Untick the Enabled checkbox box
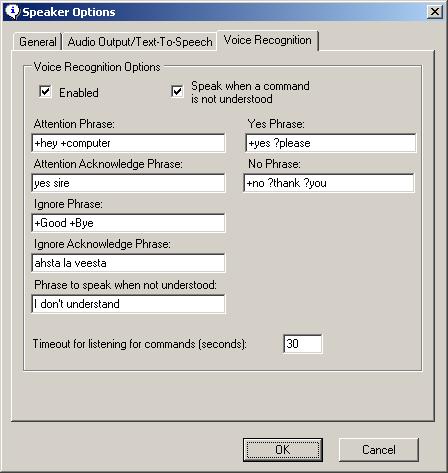Image resolution: width=448 pixels, height=473 pixels. 45,91
